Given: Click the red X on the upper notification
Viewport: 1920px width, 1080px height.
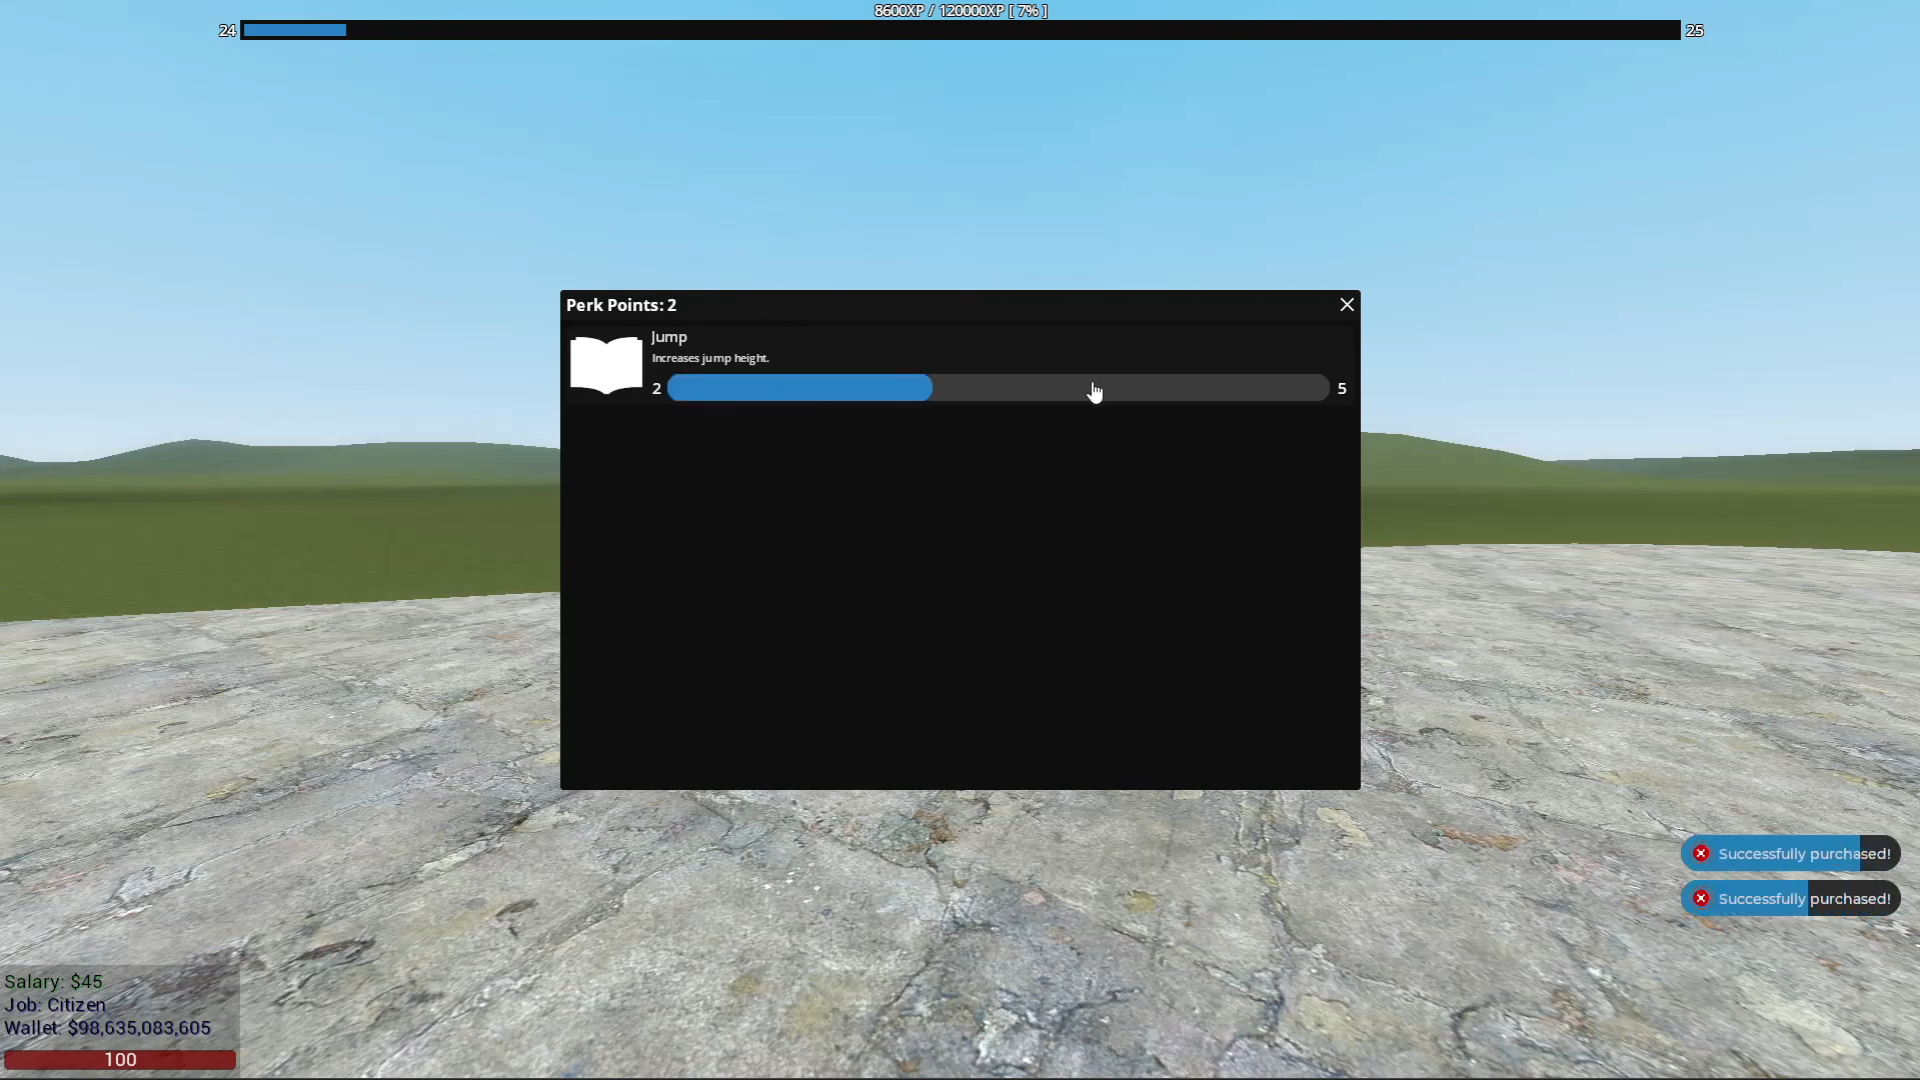Looking at the screenshot, I should [1701, 853].
